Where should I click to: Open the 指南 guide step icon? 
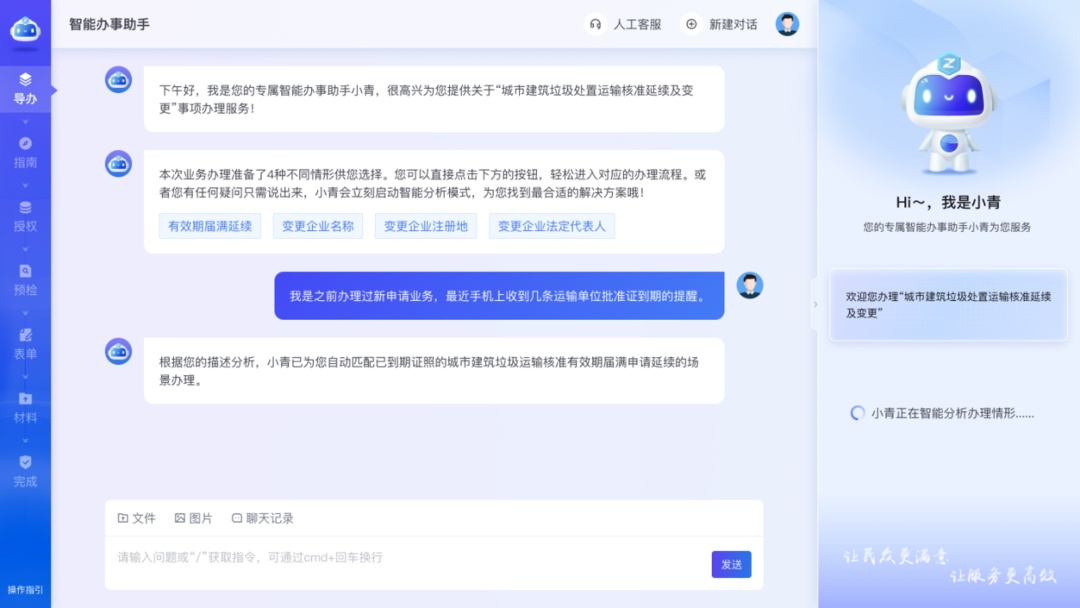25,144
